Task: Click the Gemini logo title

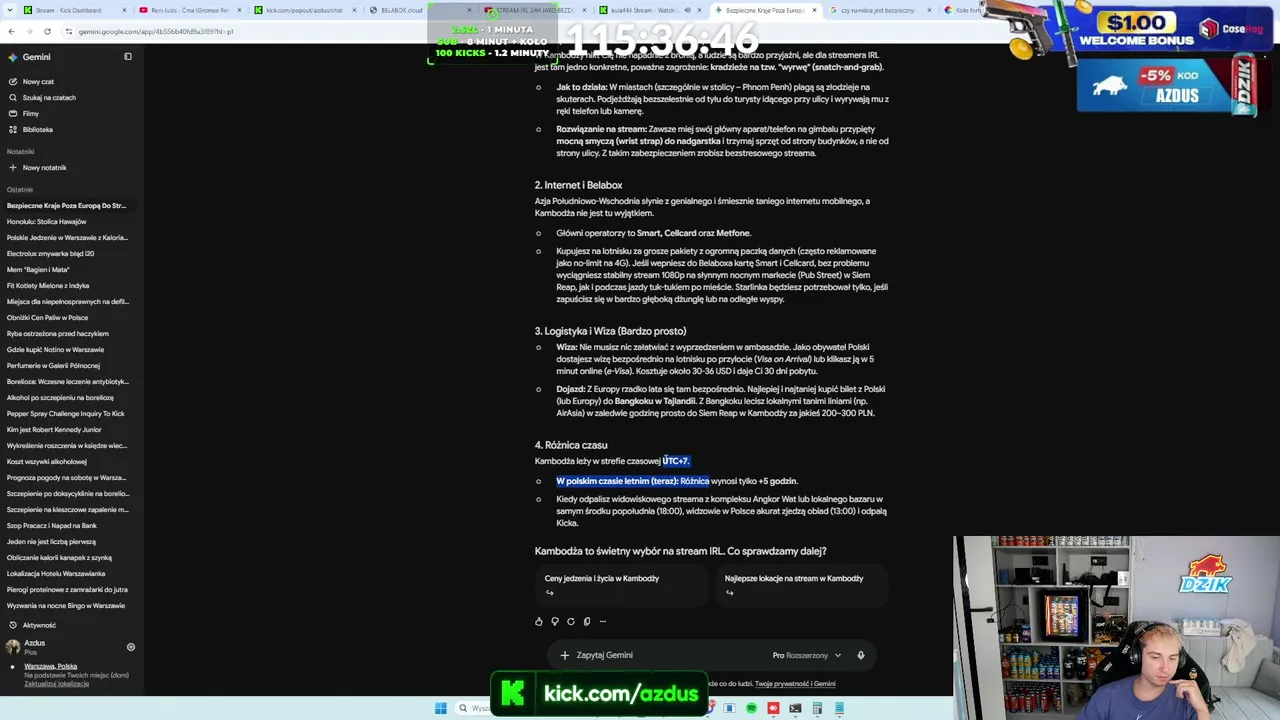Action: pos(37,57)
